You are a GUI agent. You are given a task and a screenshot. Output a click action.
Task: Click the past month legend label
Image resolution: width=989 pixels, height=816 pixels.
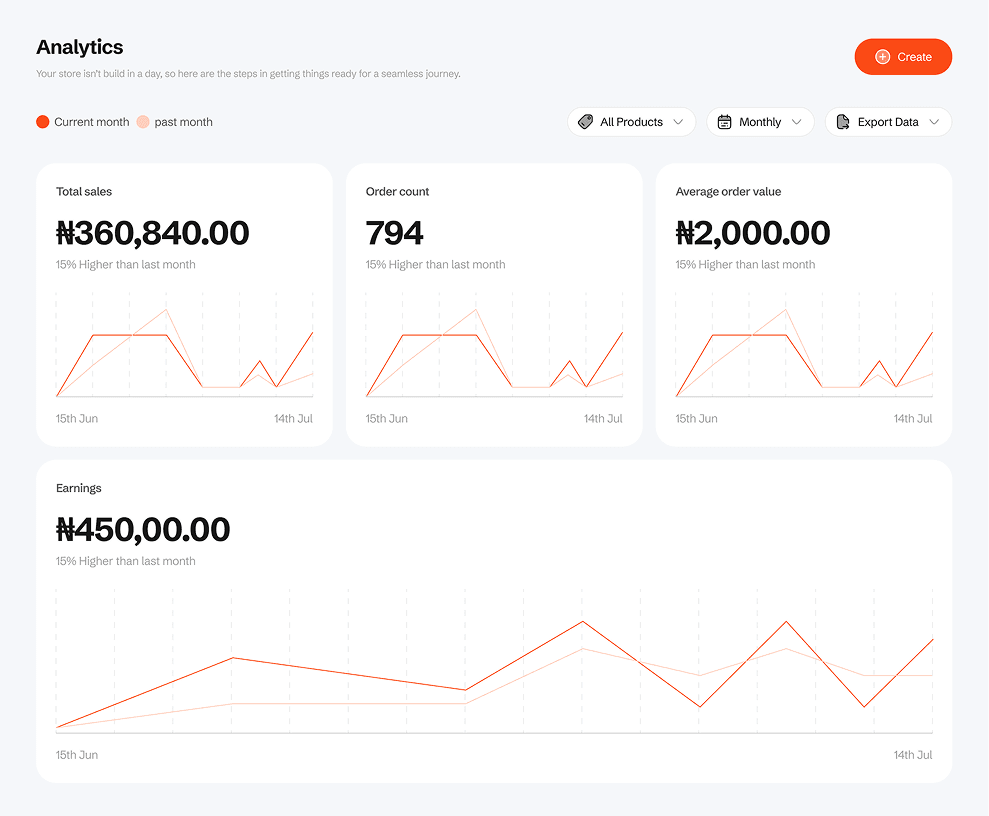click(183, 122)
